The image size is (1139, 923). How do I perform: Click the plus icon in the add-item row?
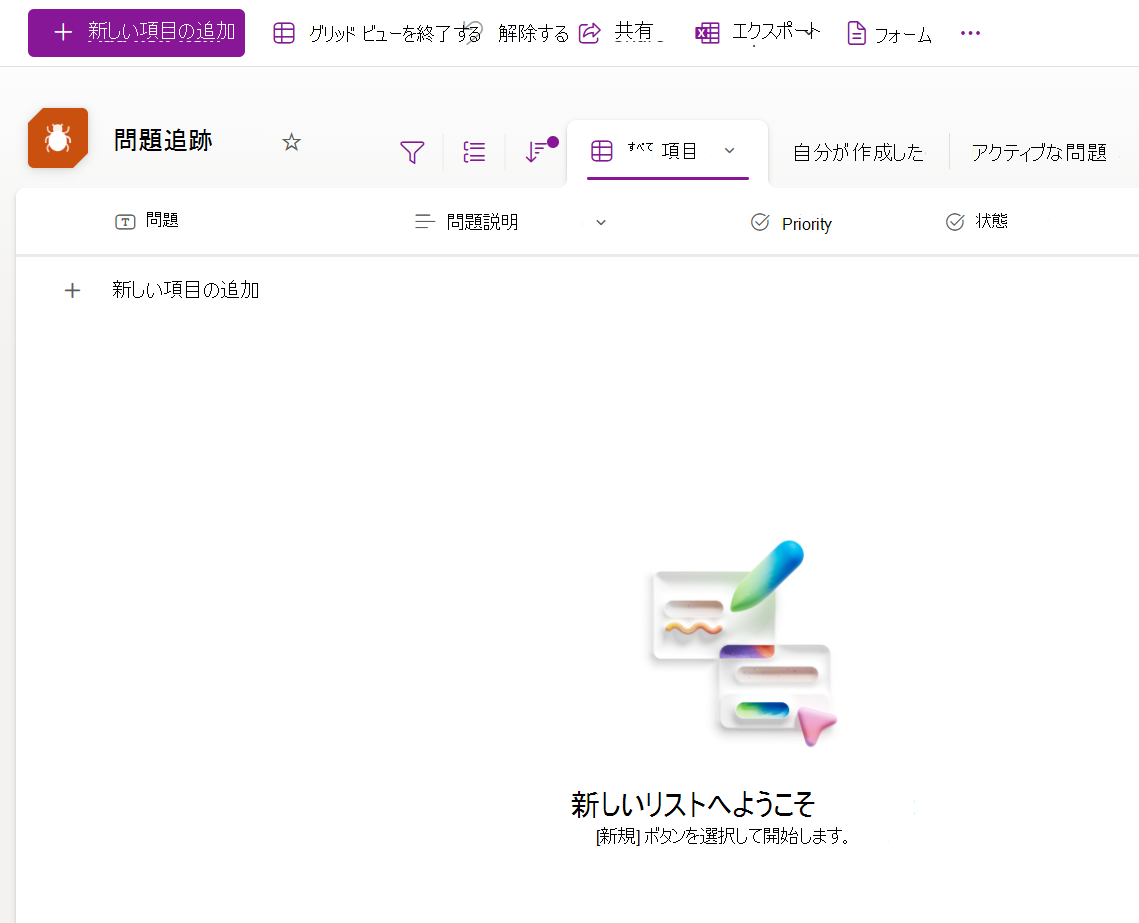(72, 290)
